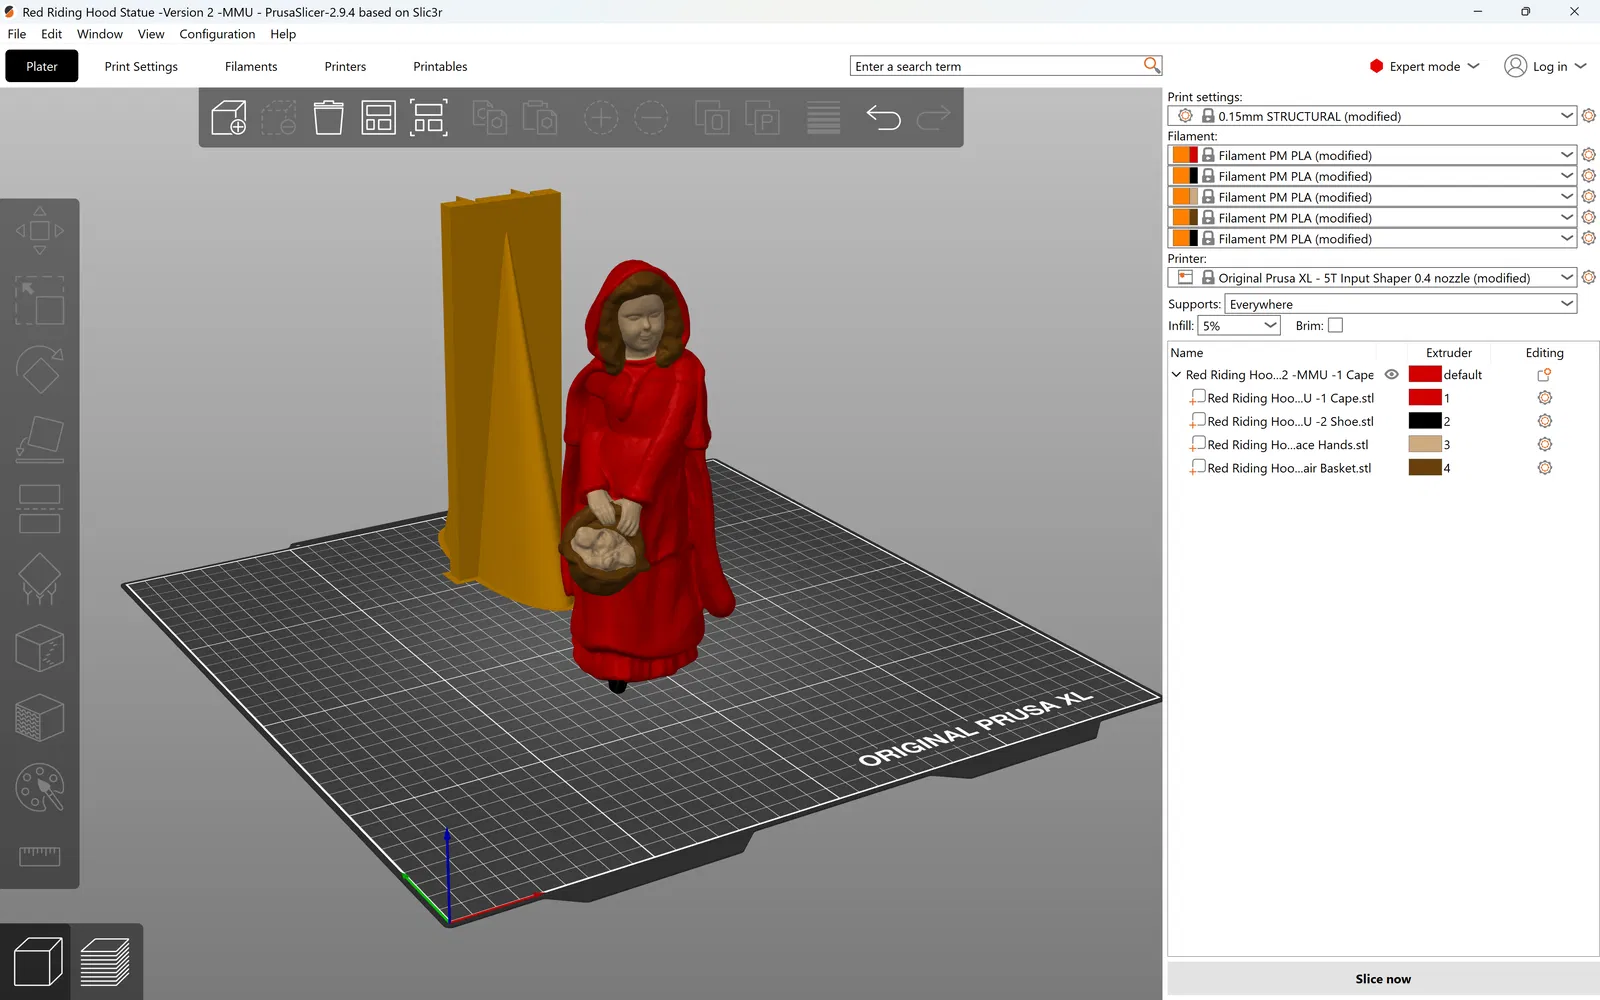Switch to the Print Settings tab
This screenshot has width=1600, height=1000.
click(141, 66)
